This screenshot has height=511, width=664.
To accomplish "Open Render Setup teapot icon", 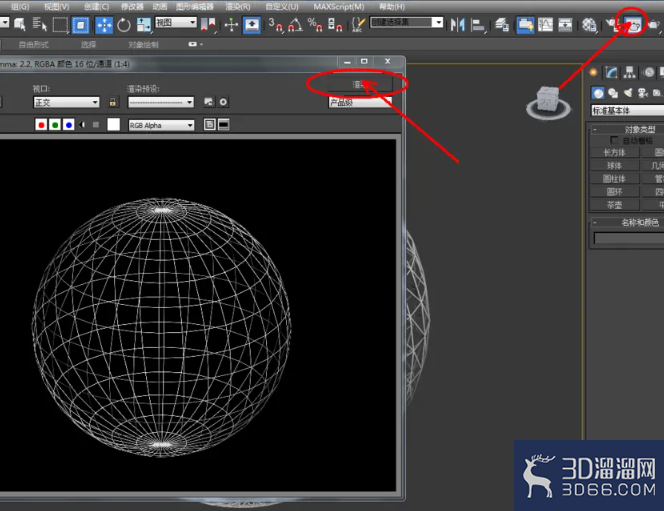I will 612,25.
